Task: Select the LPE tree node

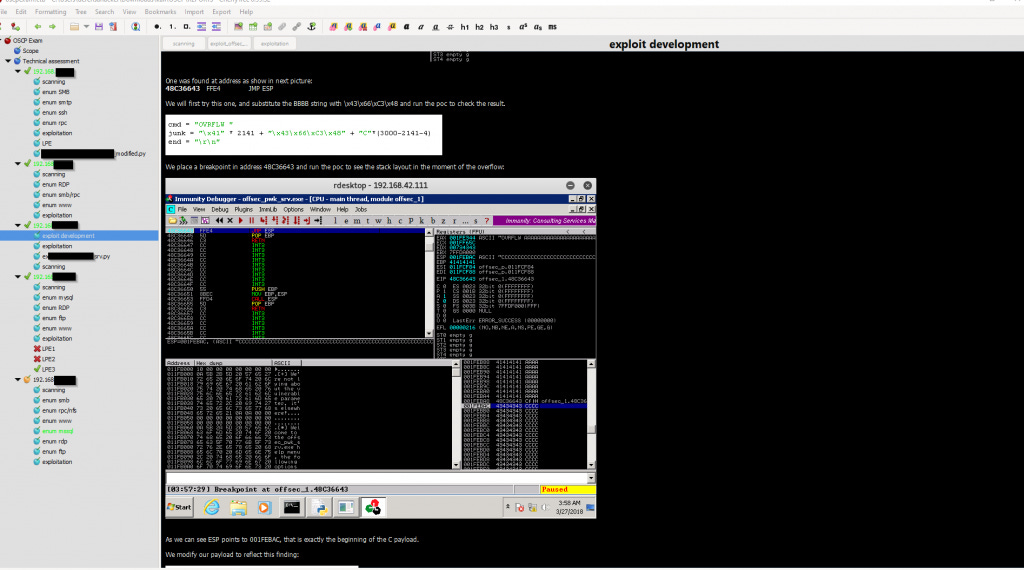Action: [47, 143]
